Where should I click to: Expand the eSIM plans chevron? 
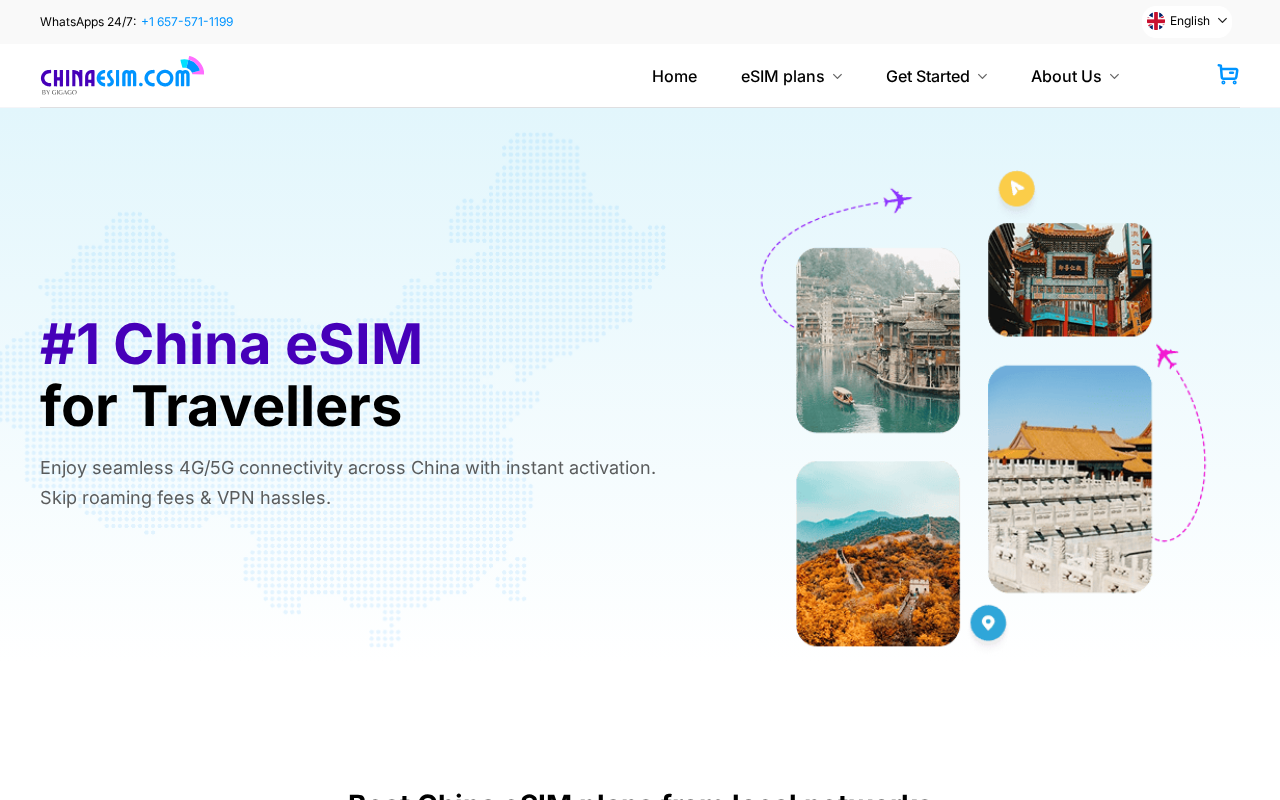coord(837,77)
